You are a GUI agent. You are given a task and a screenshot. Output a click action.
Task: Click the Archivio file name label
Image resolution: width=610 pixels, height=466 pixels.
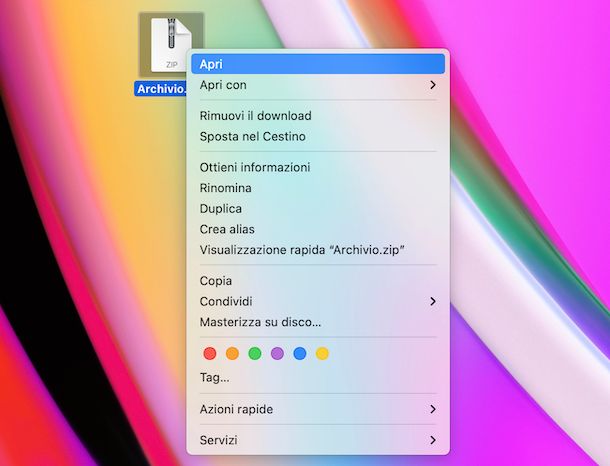[161, 89]
